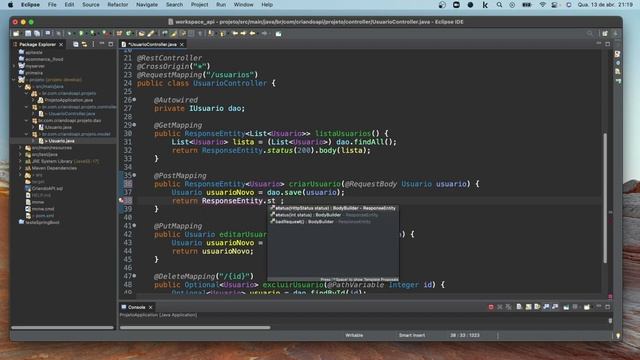
Task: Click Remove All Terminated Launches in Console
Action: pyautogui.click(x=508, y=307)
